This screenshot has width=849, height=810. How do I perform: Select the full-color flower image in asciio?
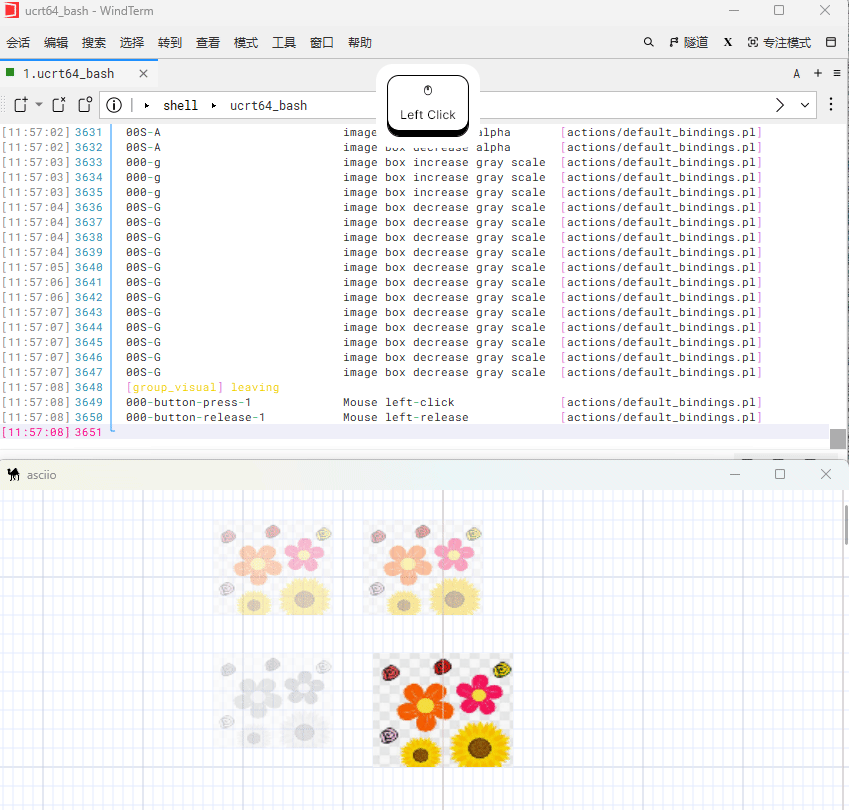[x=442, y=710]
